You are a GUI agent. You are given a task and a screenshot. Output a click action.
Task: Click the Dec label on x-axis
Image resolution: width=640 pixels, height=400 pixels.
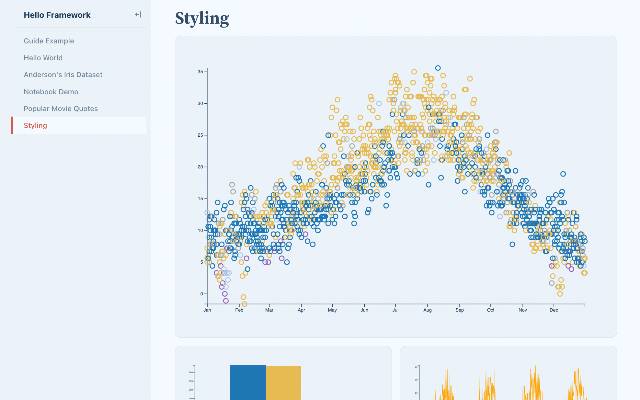point(554,310)
